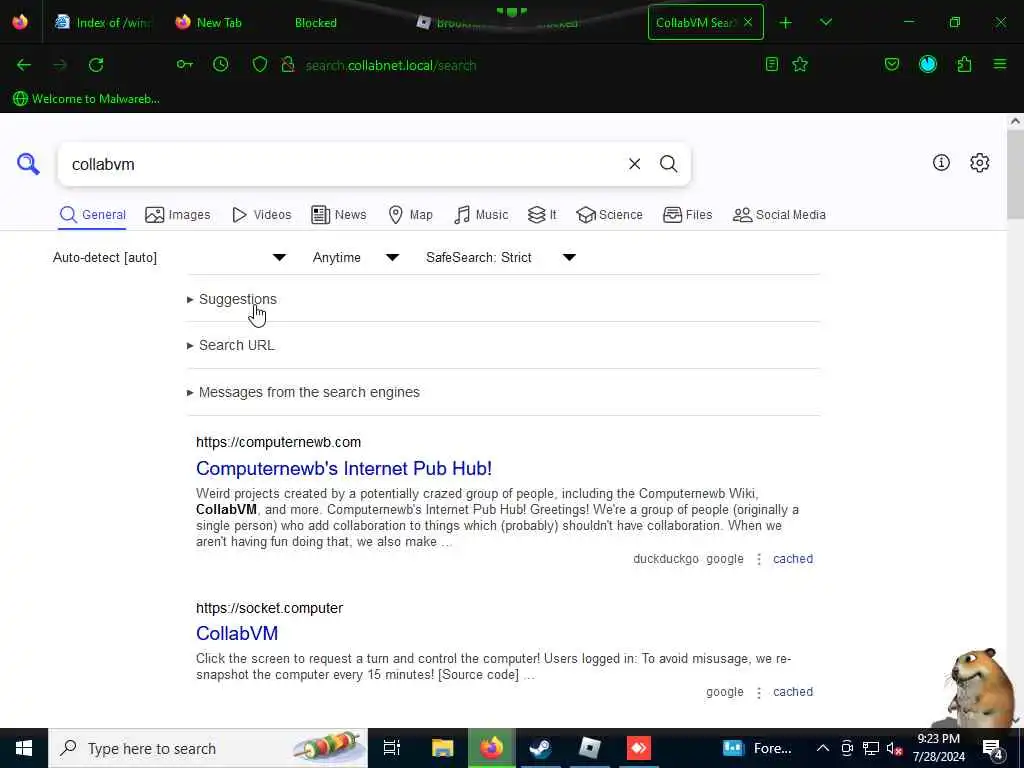
Task: Open history clock icon in toolbar
Action: click(221, 64)
